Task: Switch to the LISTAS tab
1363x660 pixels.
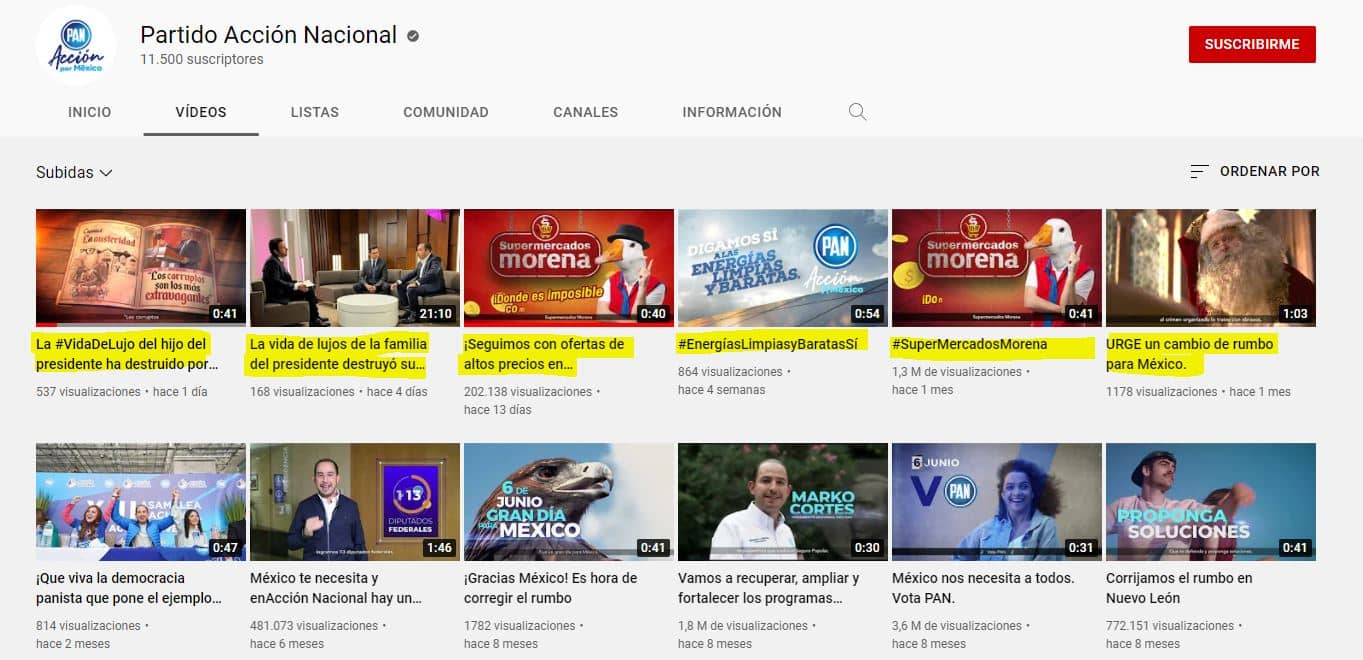Action: tap(315, 112)
